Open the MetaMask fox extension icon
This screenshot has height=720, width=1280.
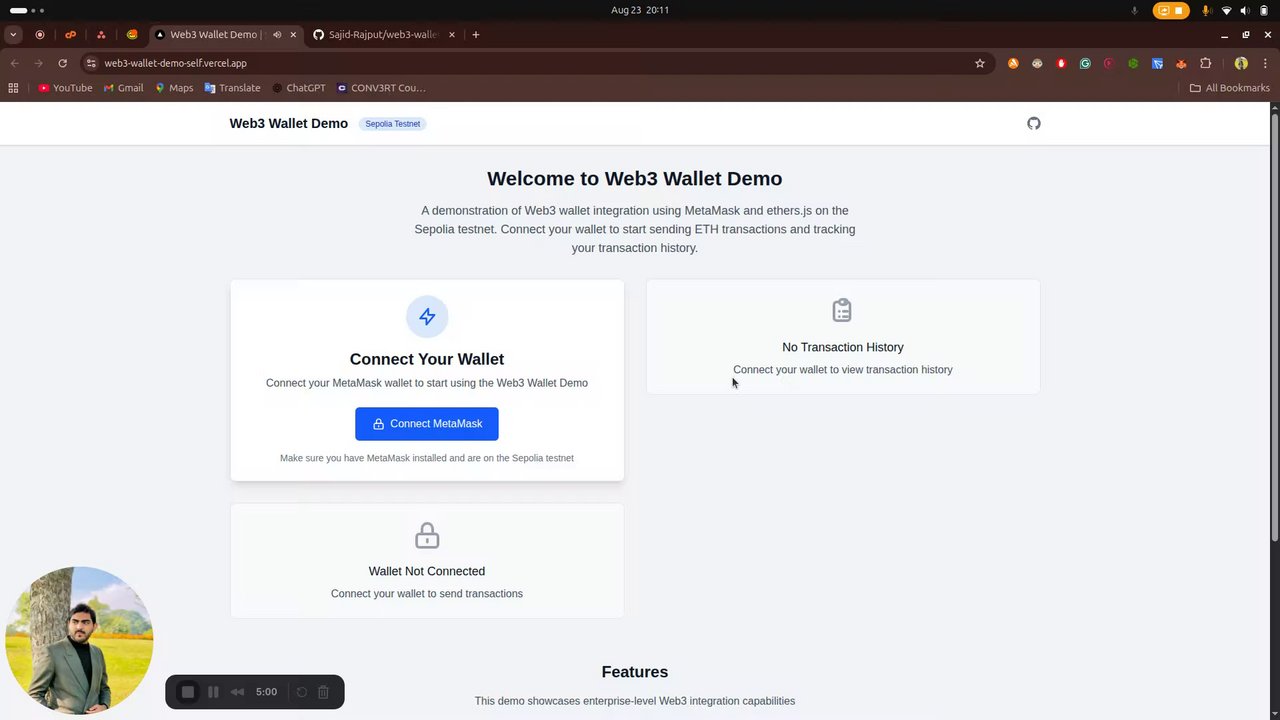[1181, 63]
